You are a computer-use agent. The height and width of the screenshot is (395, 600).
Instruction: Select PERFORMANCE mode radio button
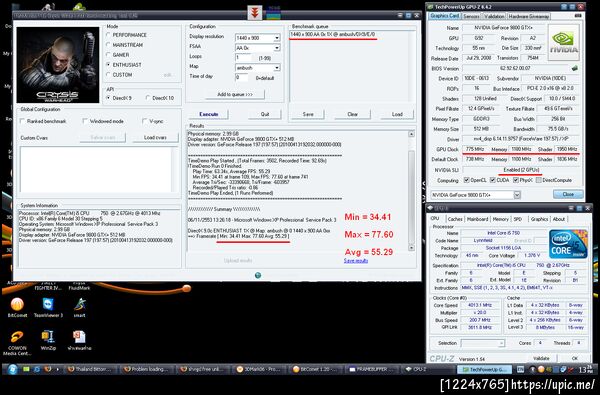[109, 35]
